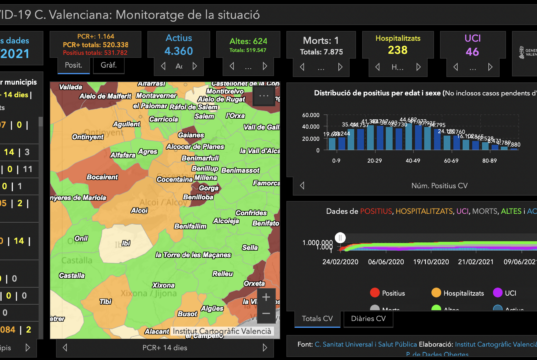Advance the UCI card with right arrow
Viewport: 537px width, 360px height.
[490, 67]
